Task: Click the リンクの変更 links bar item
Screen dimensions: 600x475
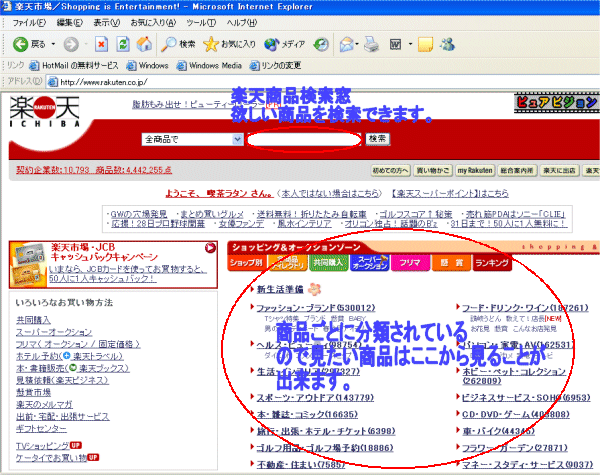Action: coord(276,66)
